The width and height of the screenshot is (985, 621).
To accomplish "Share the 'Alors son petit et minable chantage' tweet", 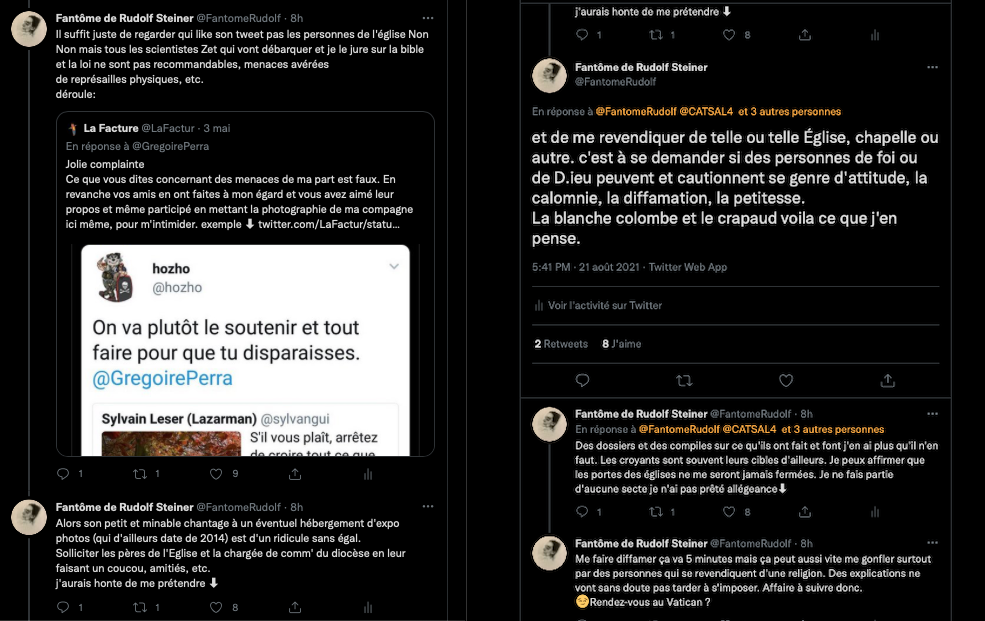I will [294, 607].
